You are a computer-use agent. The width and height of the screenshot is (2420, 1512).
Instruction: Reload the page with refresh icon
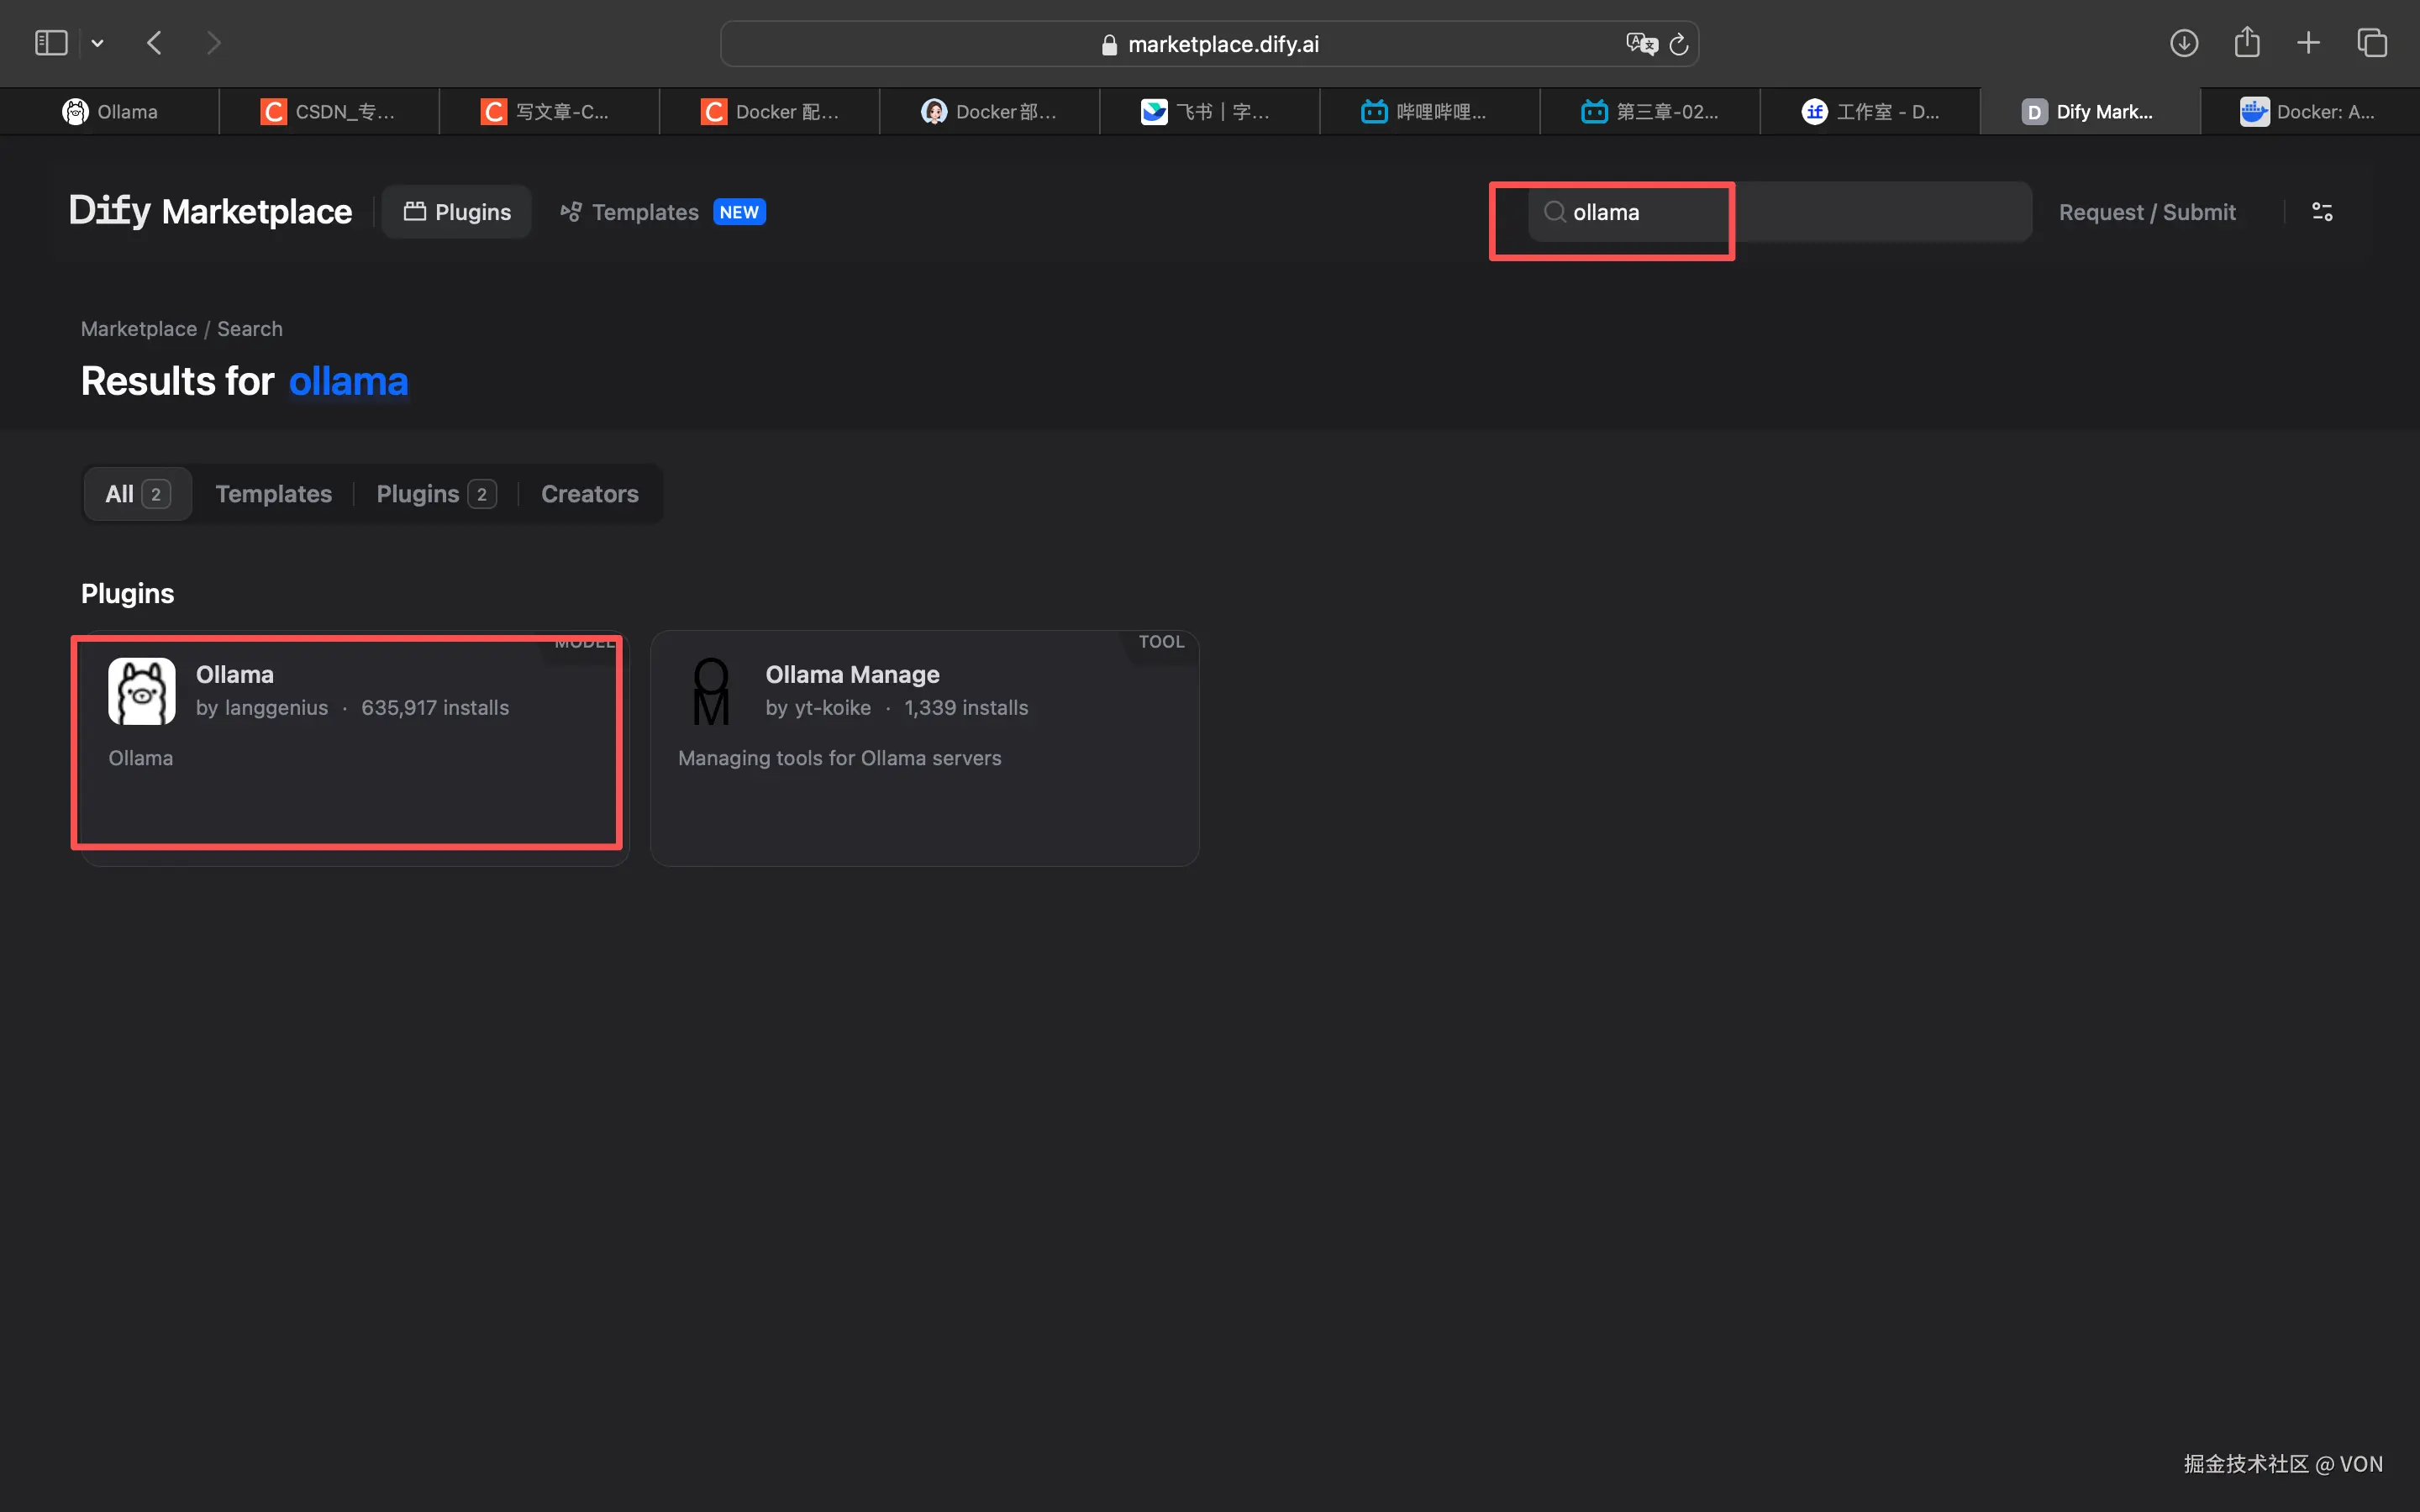(x=1679, y=44)
